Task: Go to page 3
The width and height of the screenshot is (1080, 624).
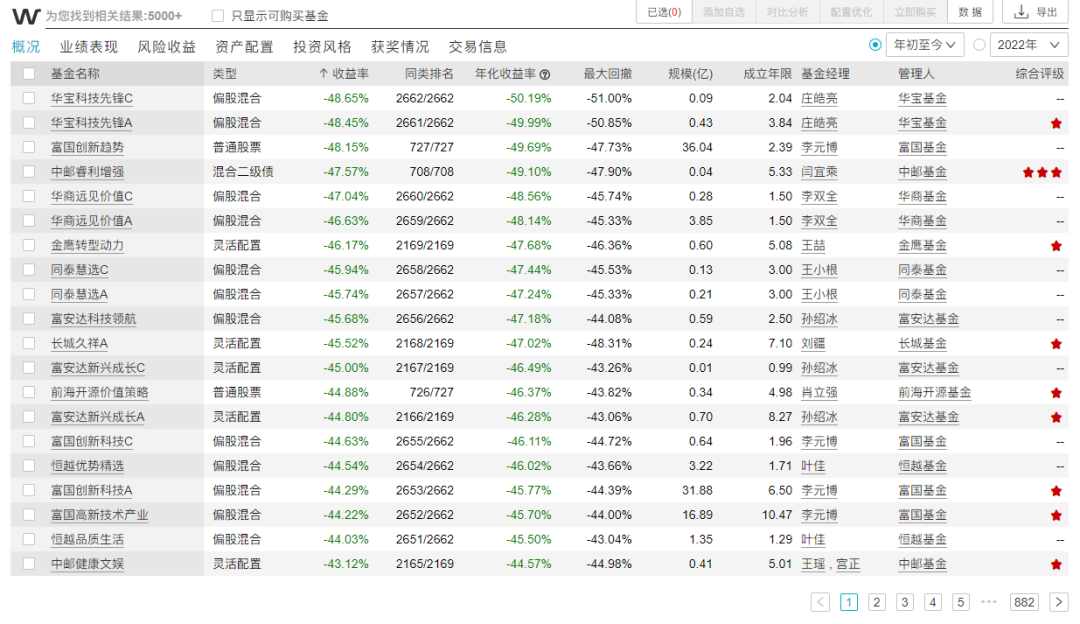Action: click(904, 602)
